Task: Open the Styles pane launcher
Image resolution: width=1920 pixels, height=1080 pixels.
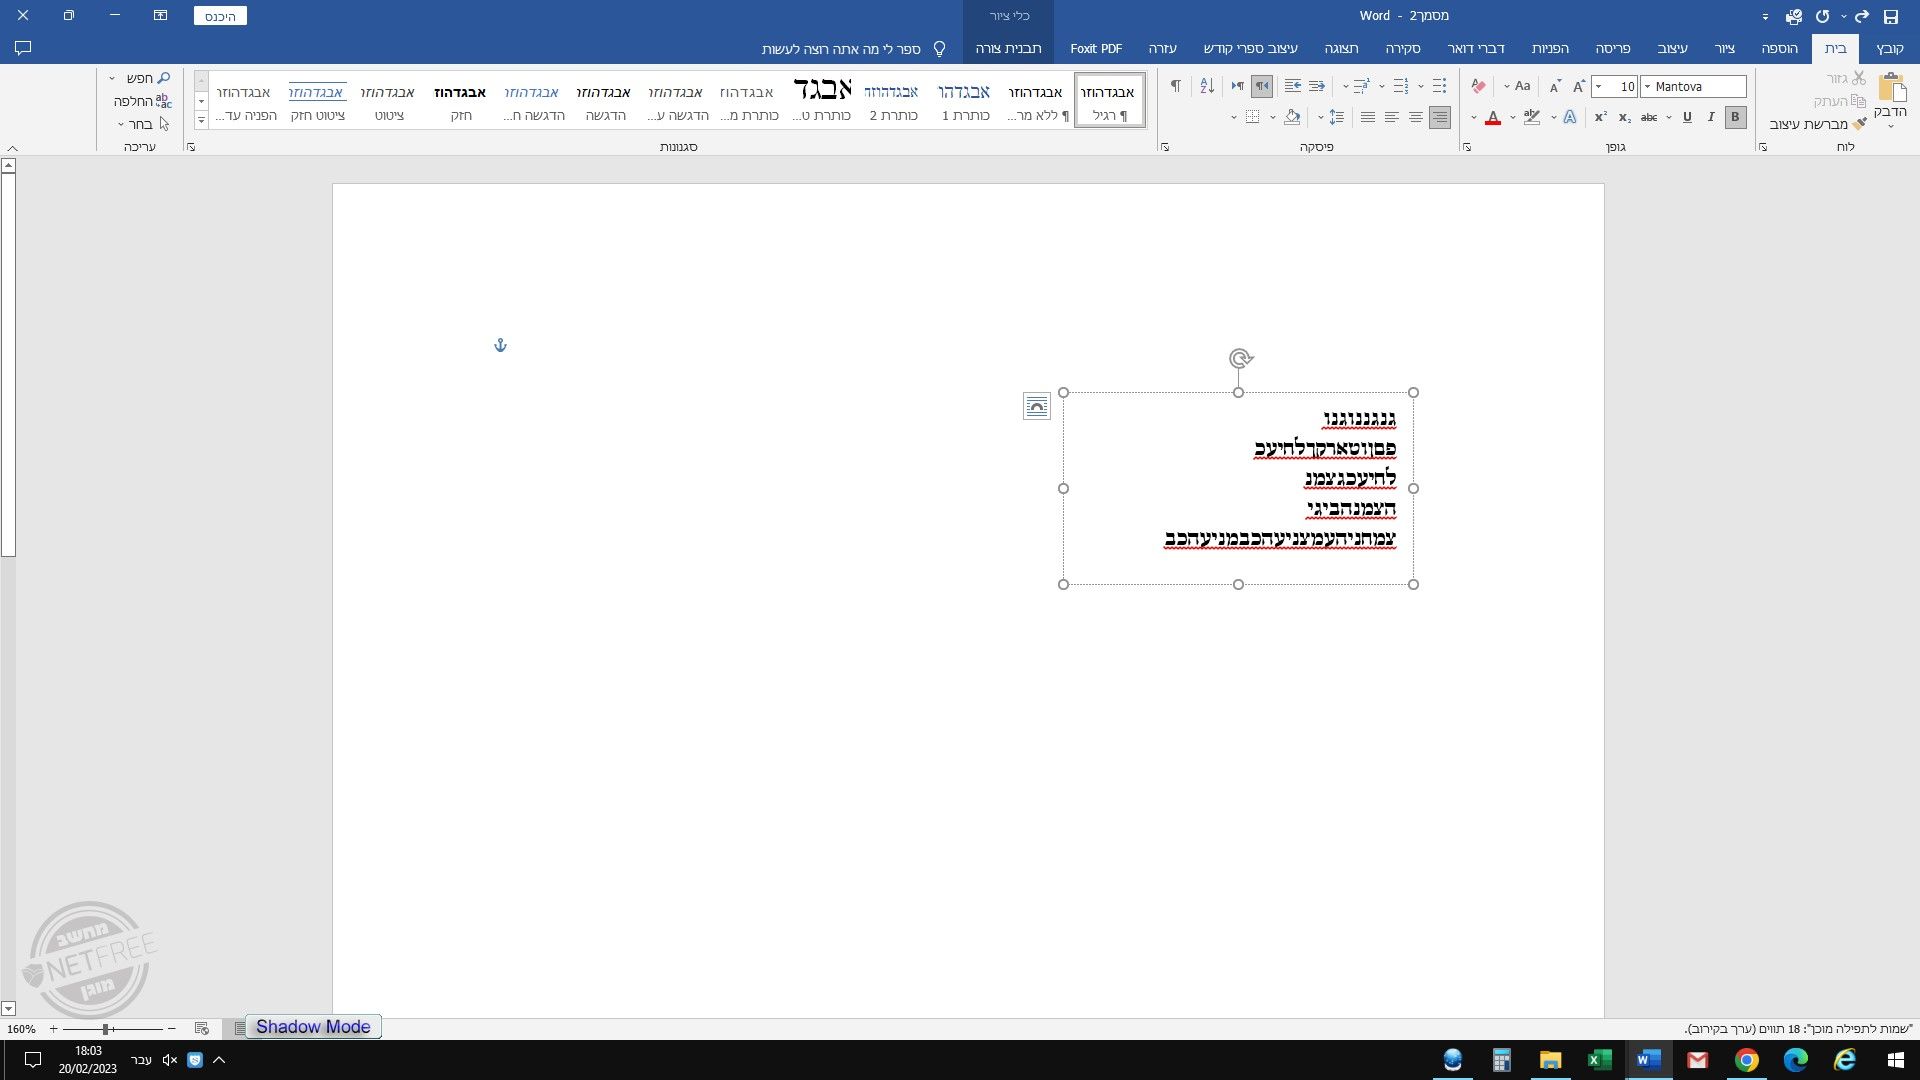Action: pos(191,147)
